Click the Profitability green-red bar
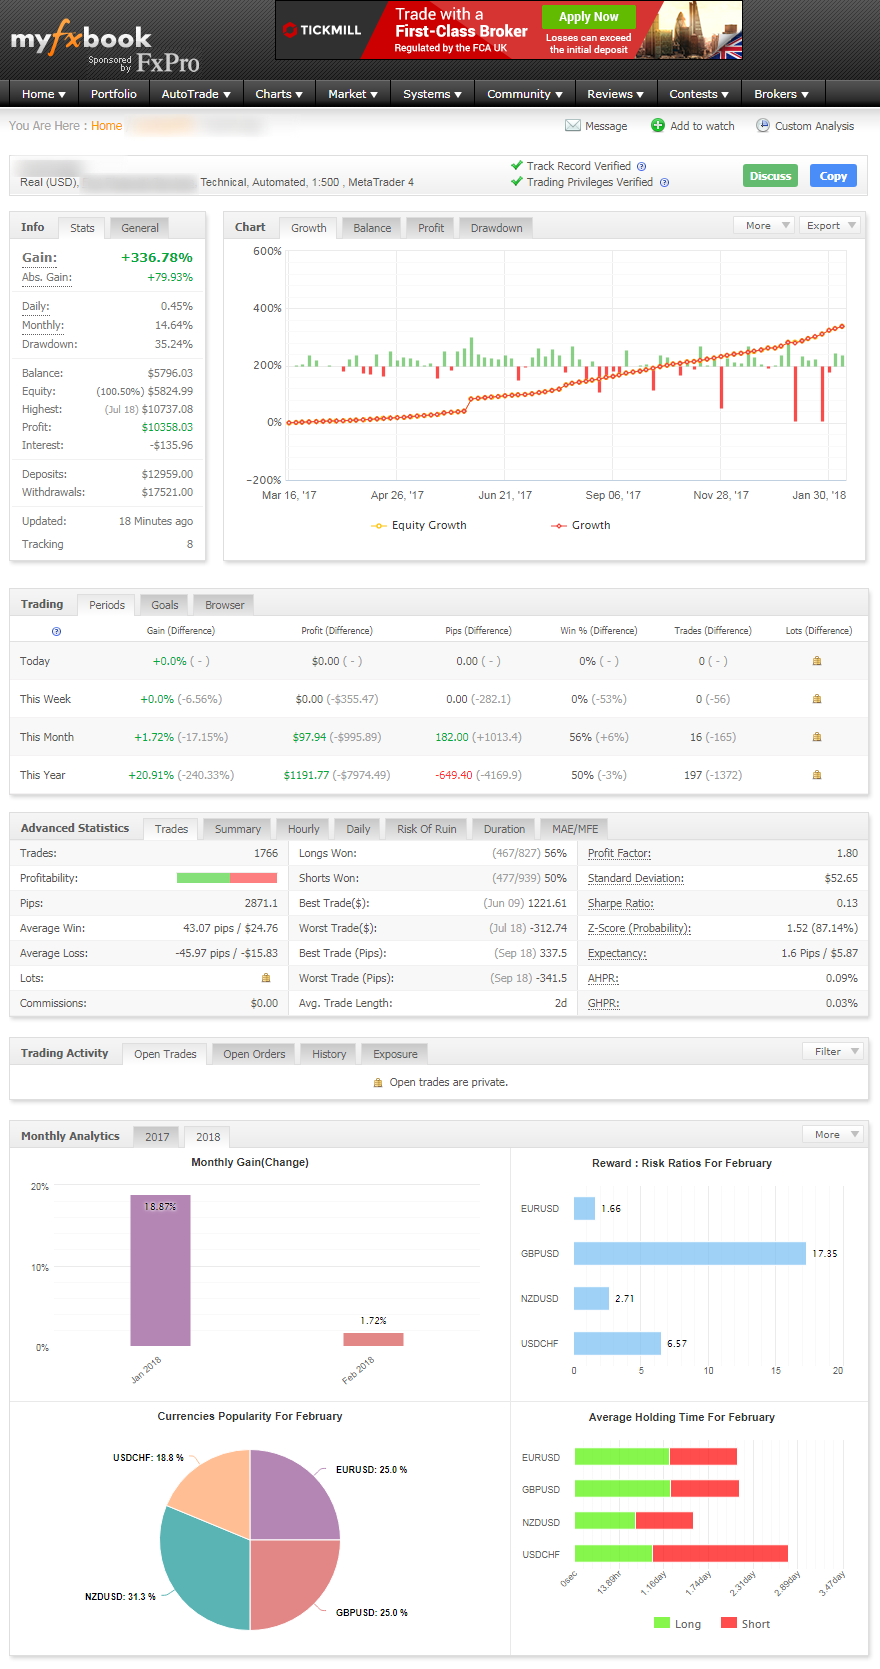The width and height of the screenshot is (880, 1669). click(x=226, y=878)
